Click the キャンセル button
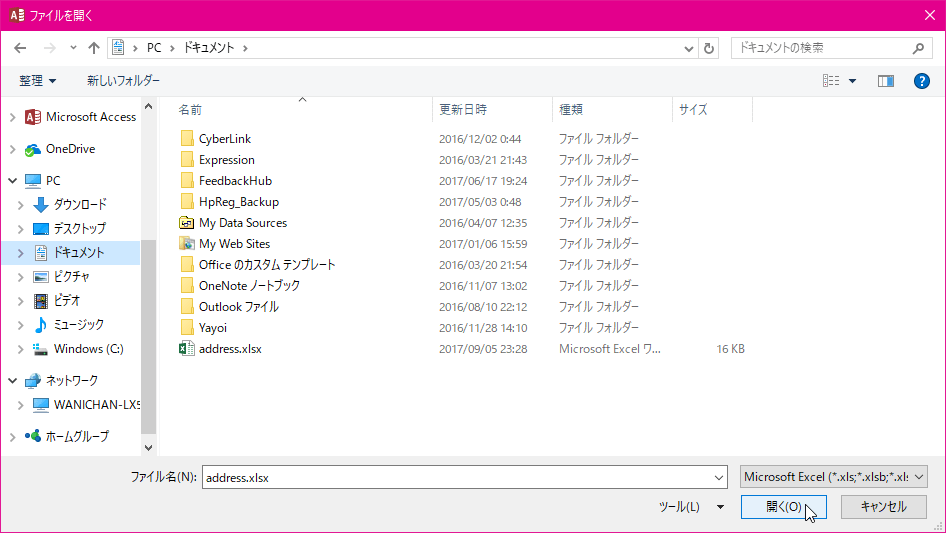 884,507
